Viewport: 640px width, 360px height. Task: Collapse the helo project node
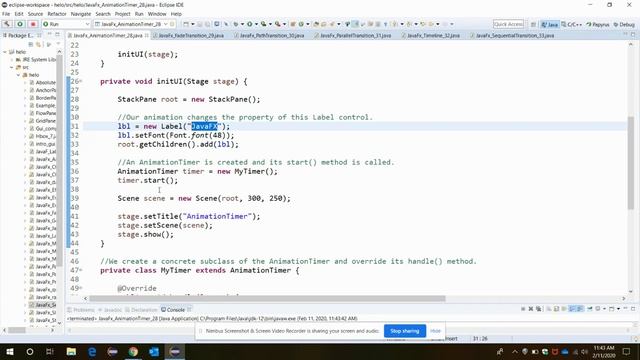[x=5, y=52]
